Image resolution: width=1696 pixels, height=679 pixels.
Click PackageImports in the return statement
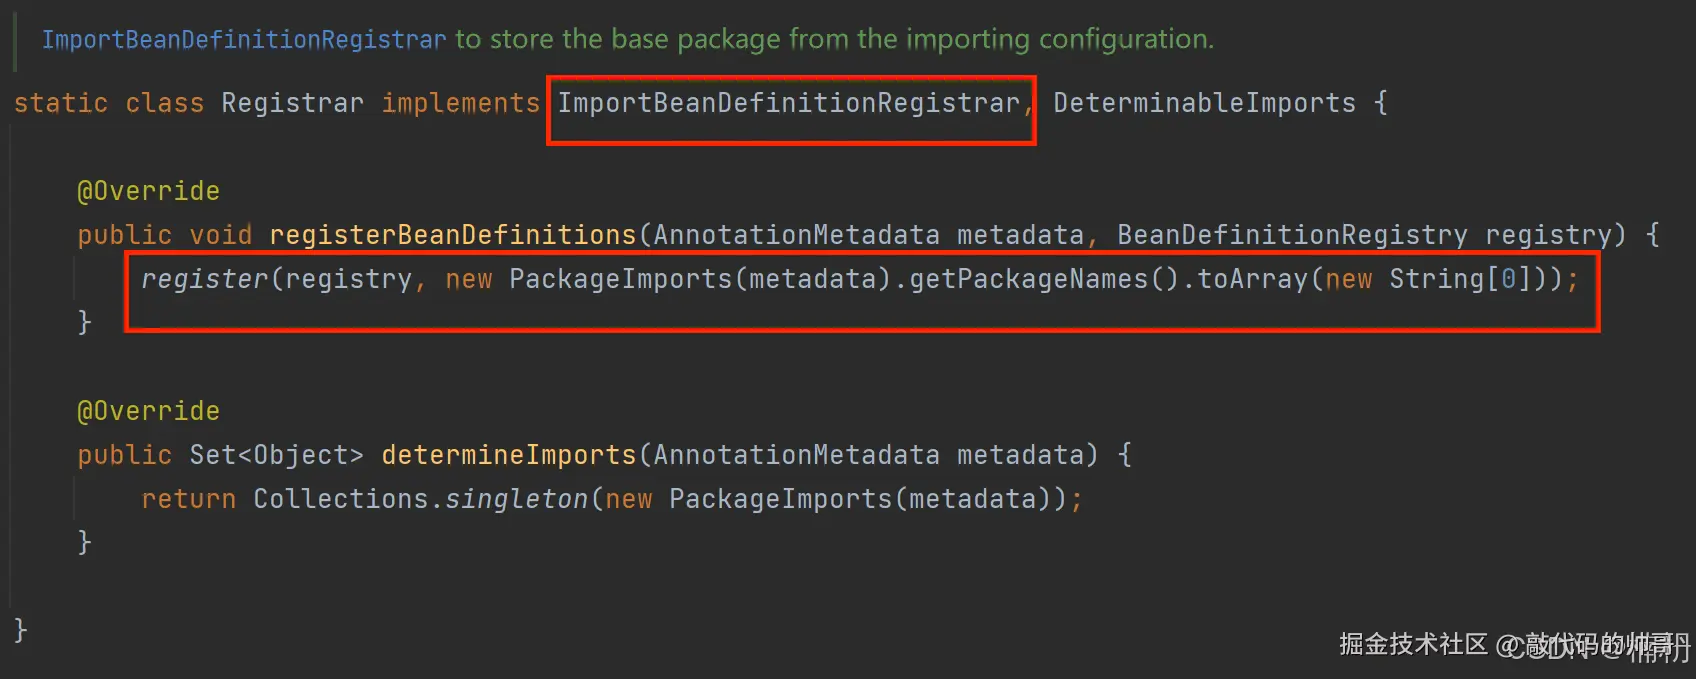pos(780,499)
